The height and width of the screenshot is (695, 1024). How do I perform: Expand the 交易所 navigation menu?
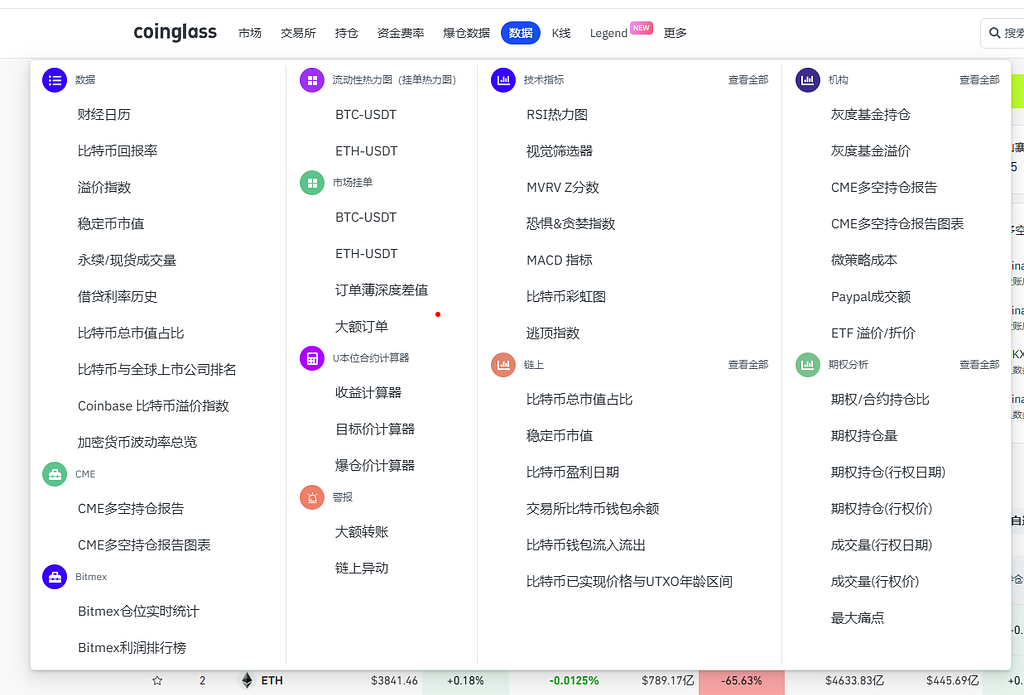(x=297, y=33)
